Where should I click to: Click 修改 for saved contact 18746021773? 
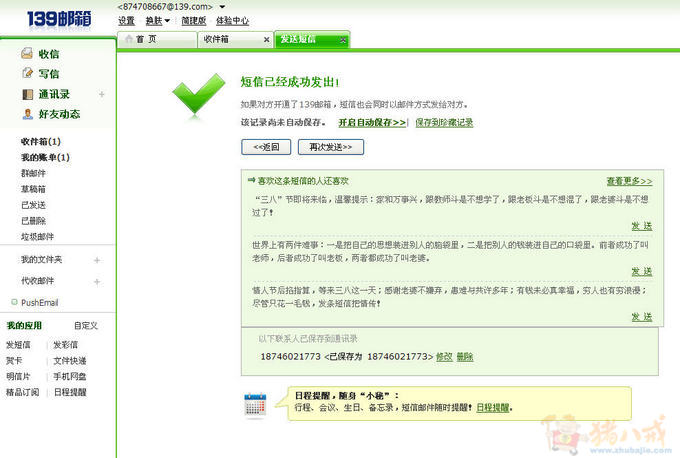[444, 357]
